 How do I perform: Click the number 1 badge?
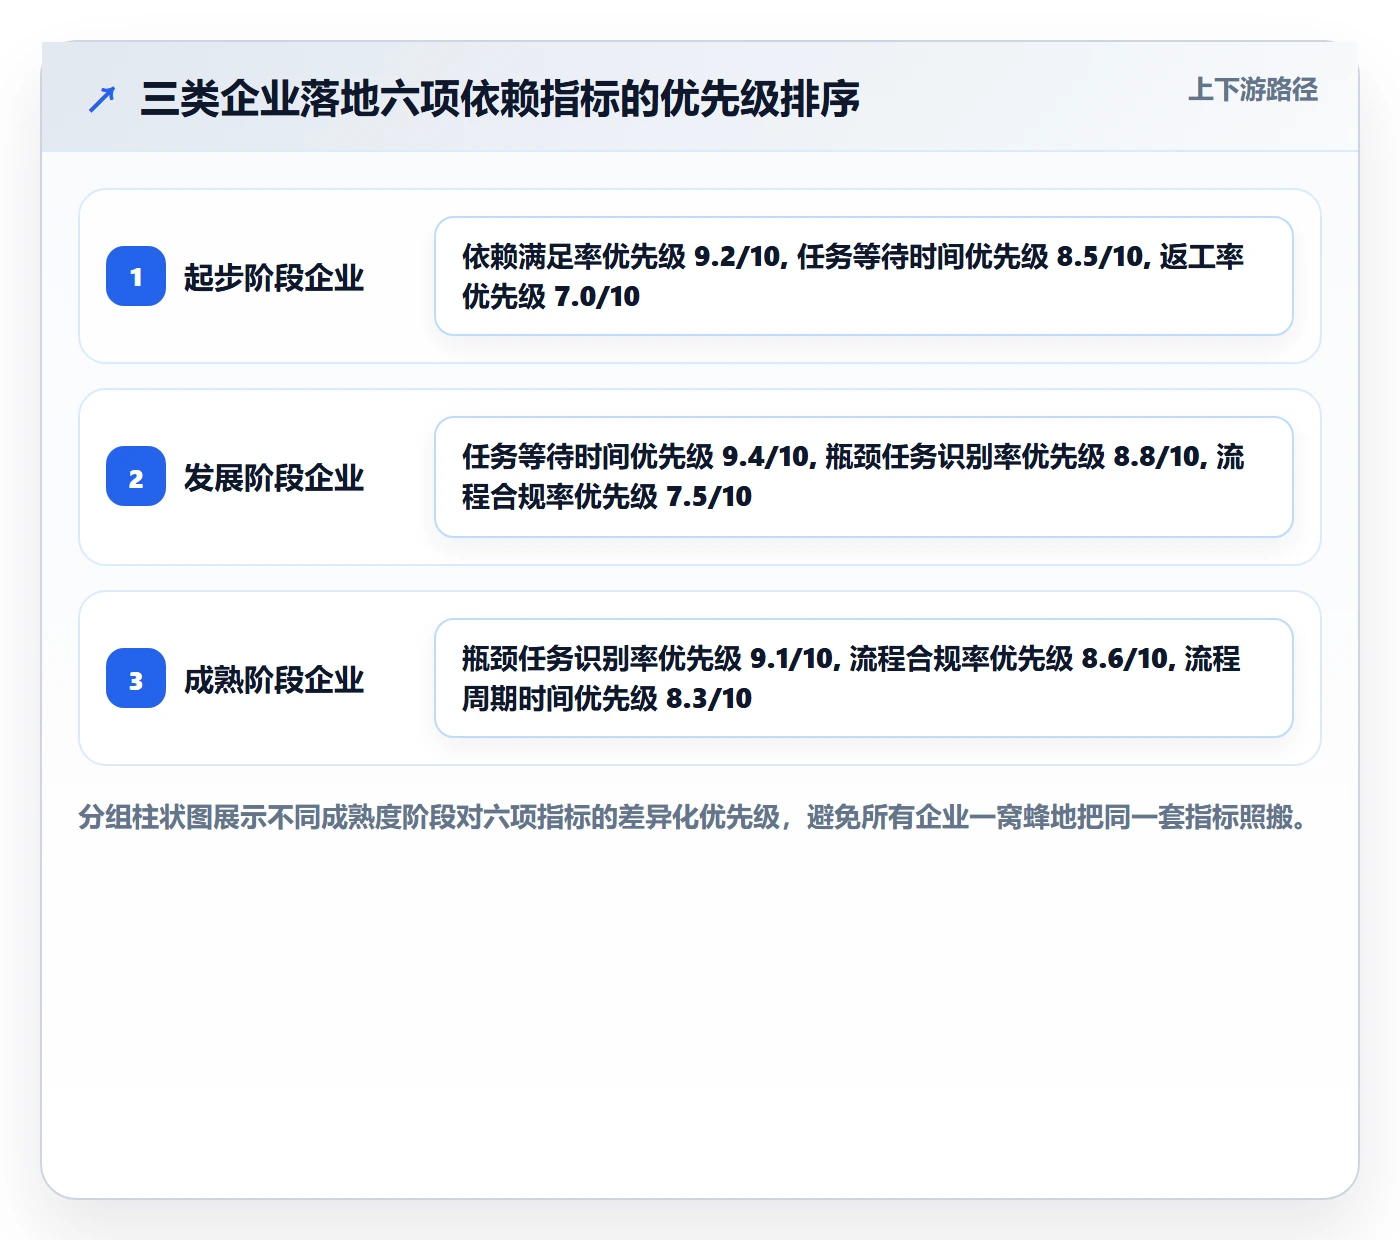click(x=136, y=276)
